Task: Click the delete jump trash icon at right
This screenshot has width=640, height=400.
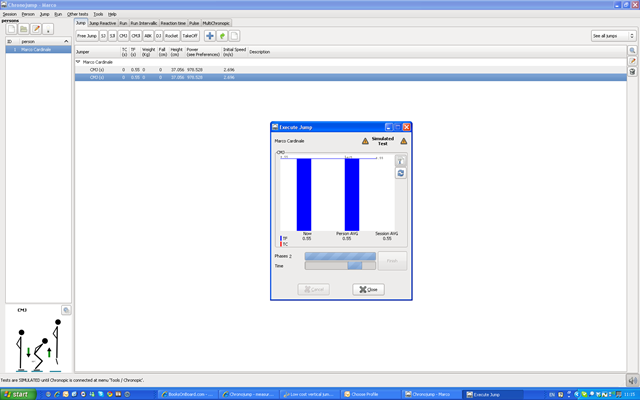Action: (x=632, y=71)
